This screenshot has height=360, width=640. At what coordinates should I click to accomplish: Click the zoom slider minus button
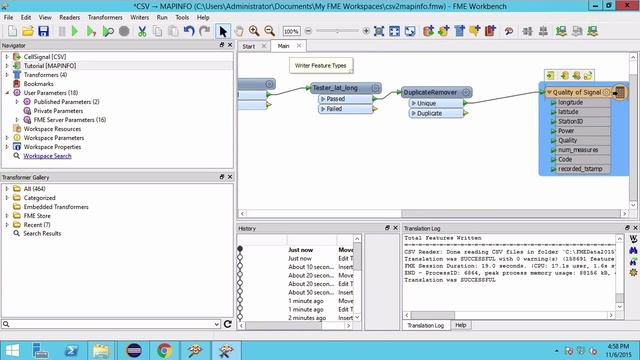tap(308, 31)
